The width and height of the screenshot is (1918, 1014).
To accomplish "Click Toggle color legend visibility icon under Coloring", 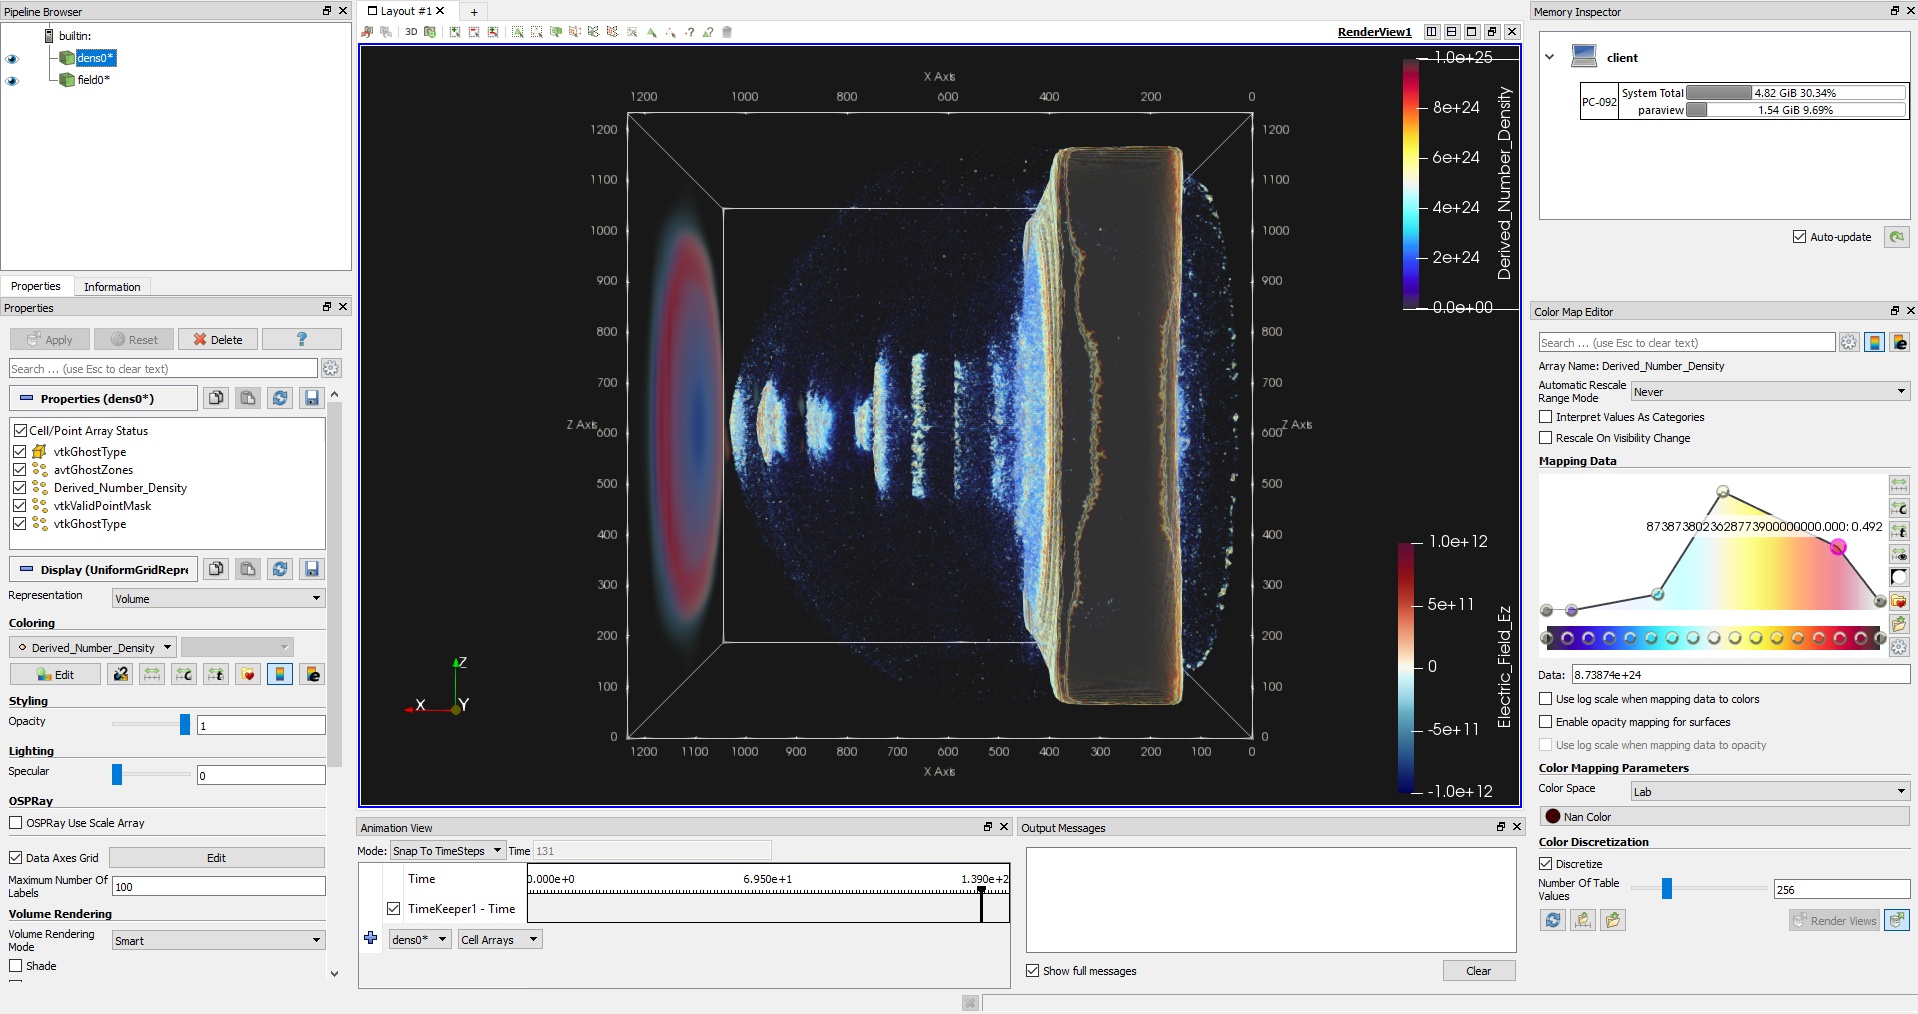I will tap(280, 674).
